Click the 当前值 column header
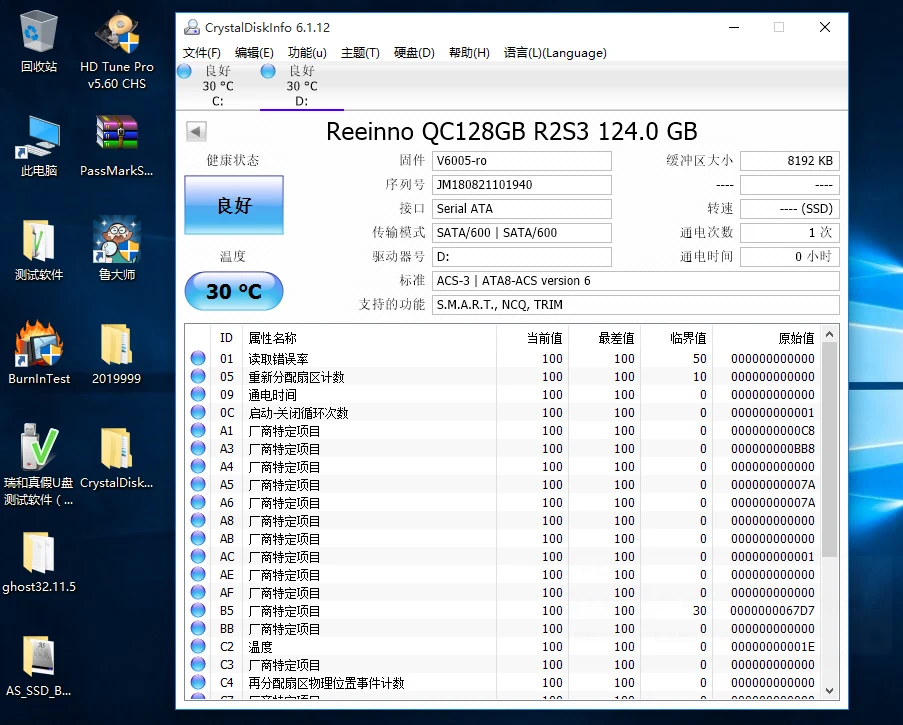This screenshot has height=725, width=903. (x=532, y=338)
